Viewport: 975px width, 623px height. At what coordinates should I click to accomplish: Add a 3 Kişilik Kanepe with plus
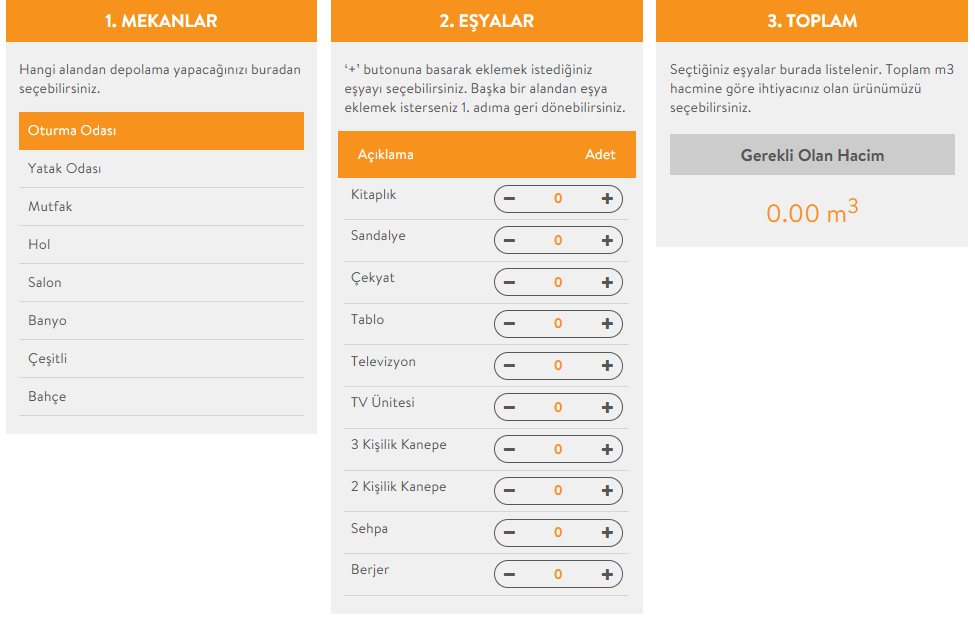click(x=607, y=450)
